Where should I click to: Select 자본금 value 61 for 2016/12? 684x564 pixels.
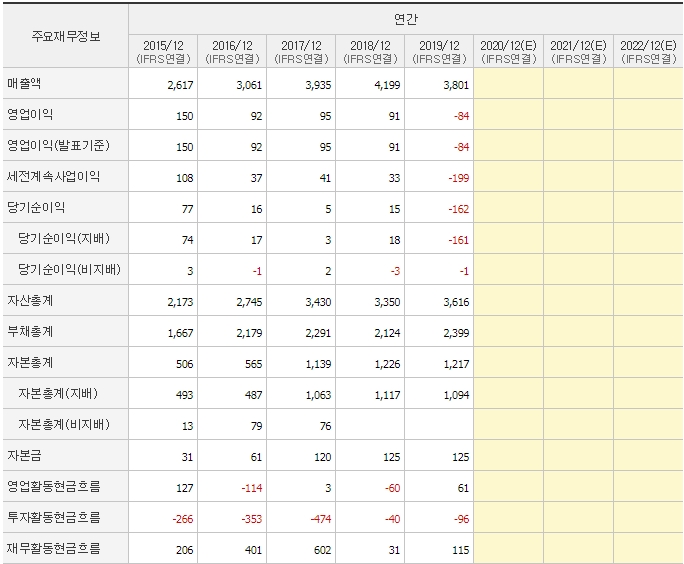coord(256,457)
